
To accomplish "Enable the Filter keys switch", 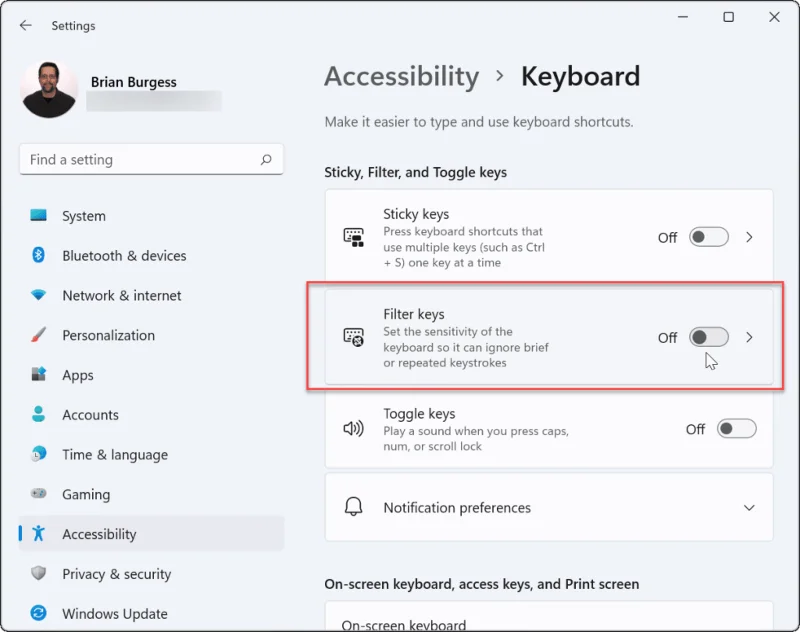I will pos(709,337).
